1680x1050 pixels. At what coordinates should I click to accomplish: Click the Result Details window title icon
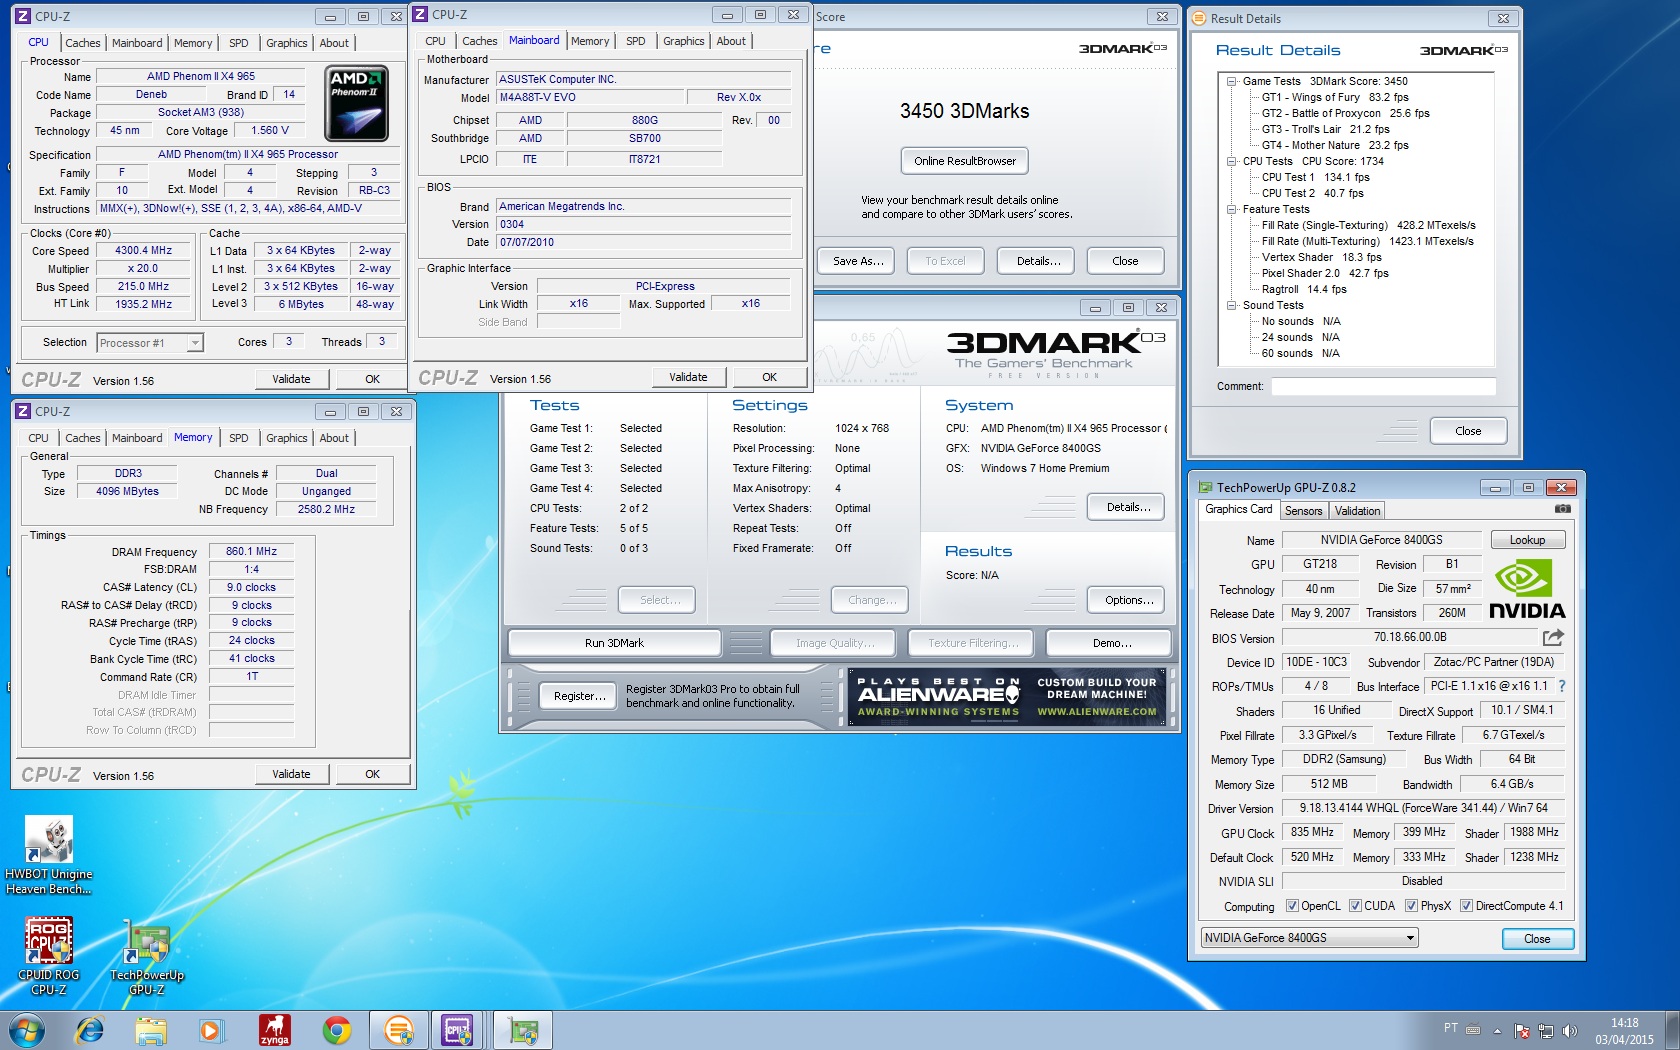[x=1199, y=18]
